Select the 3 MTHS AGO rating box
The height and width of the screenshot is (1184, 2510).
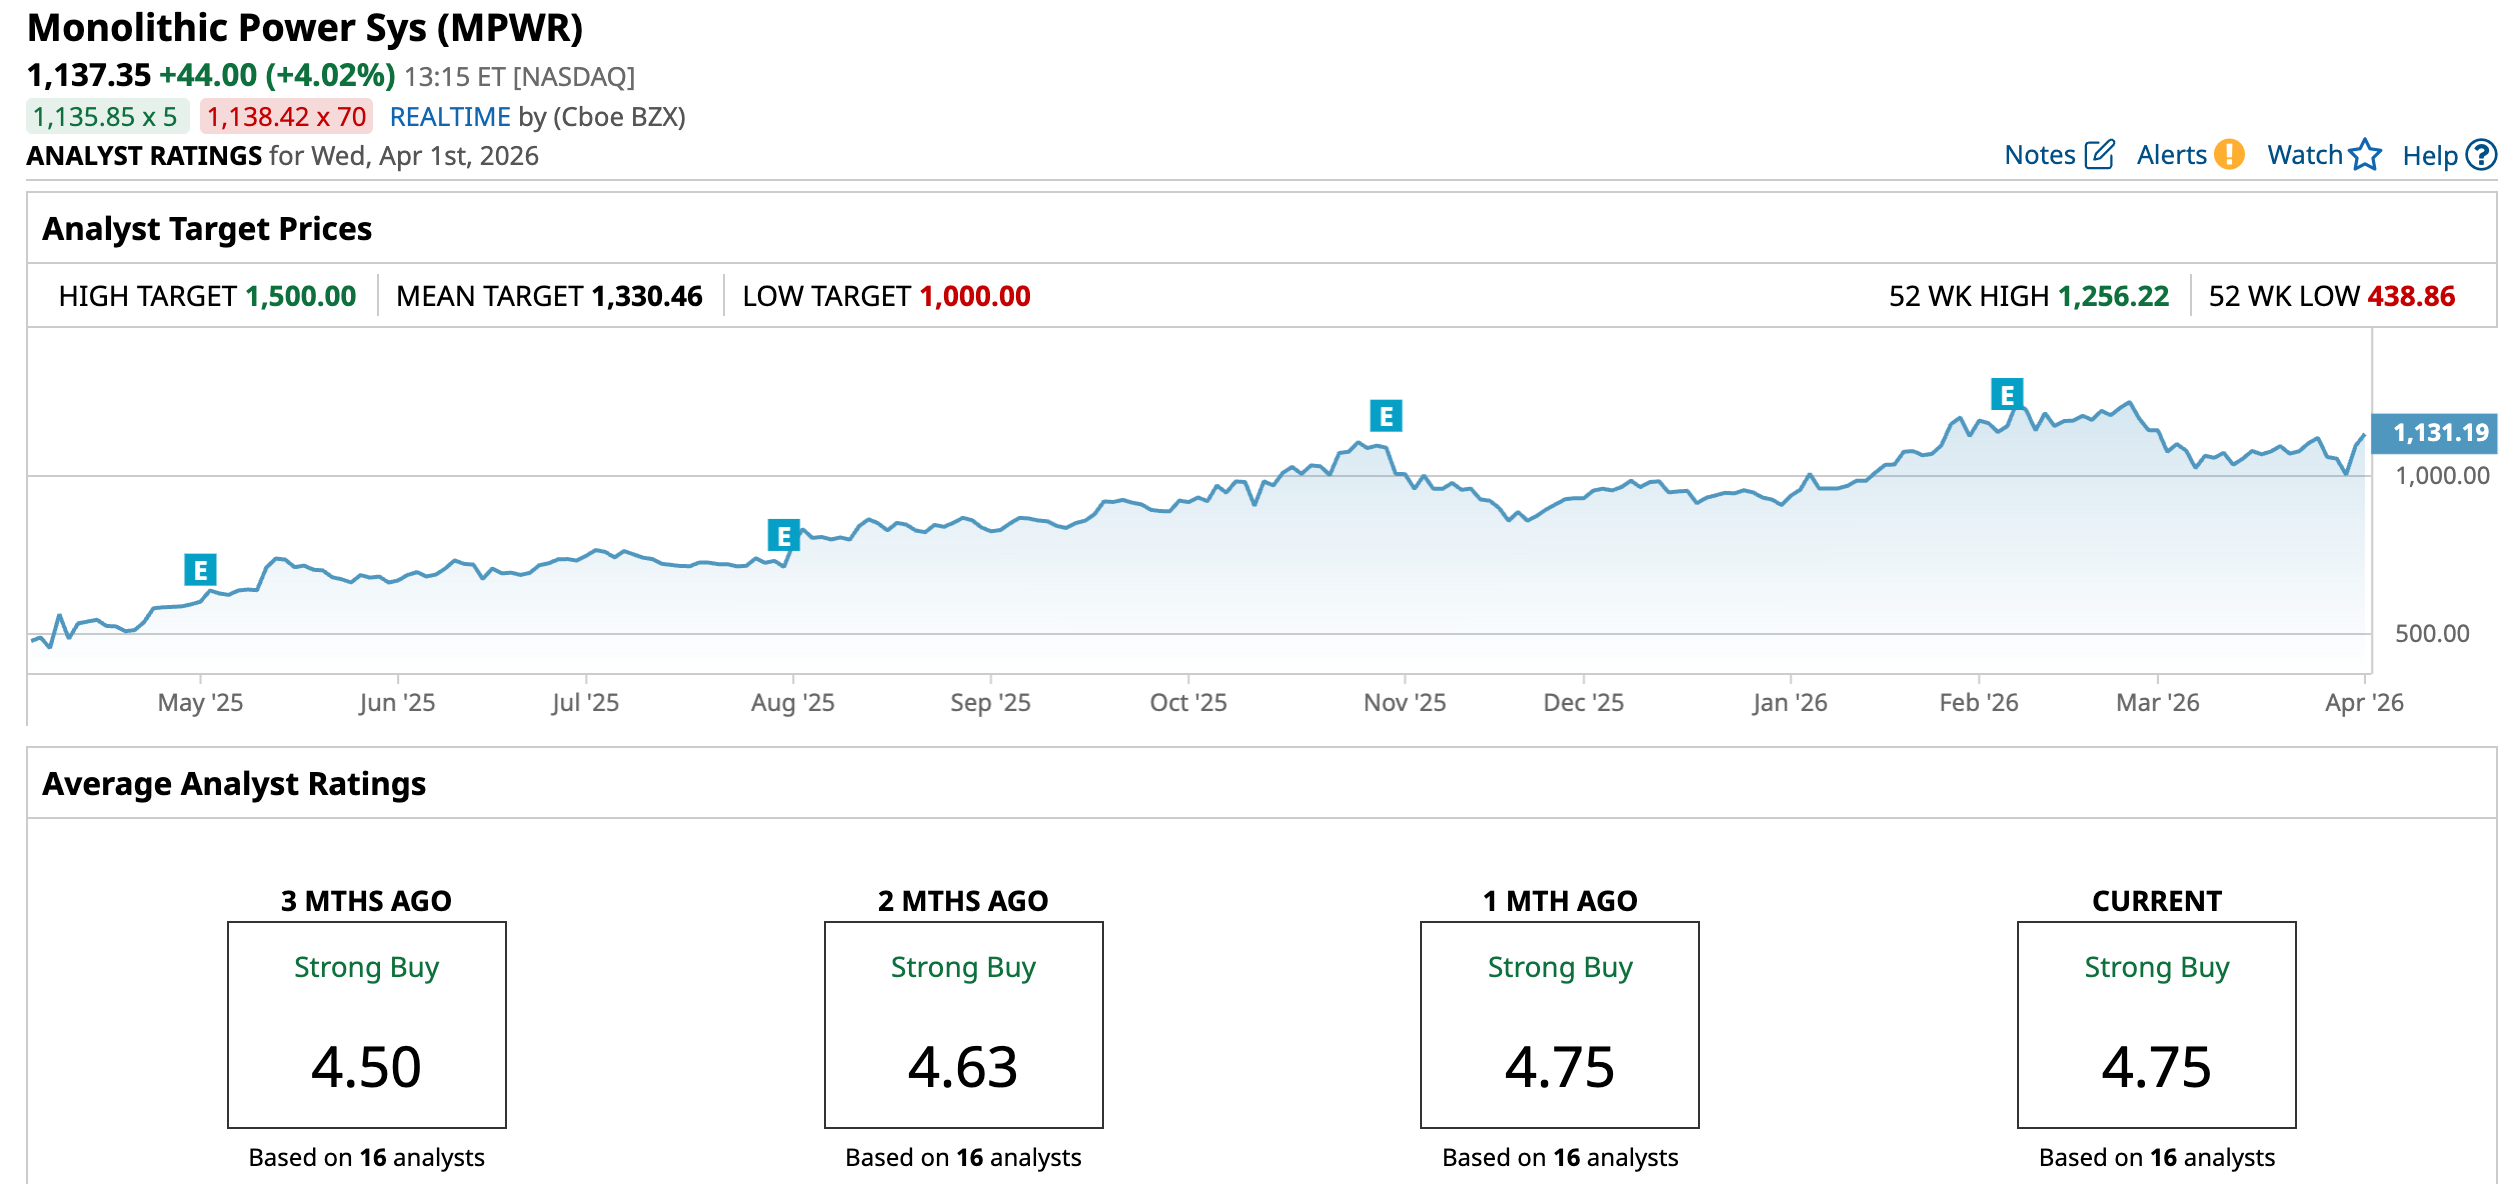[x=367, y=1024]
